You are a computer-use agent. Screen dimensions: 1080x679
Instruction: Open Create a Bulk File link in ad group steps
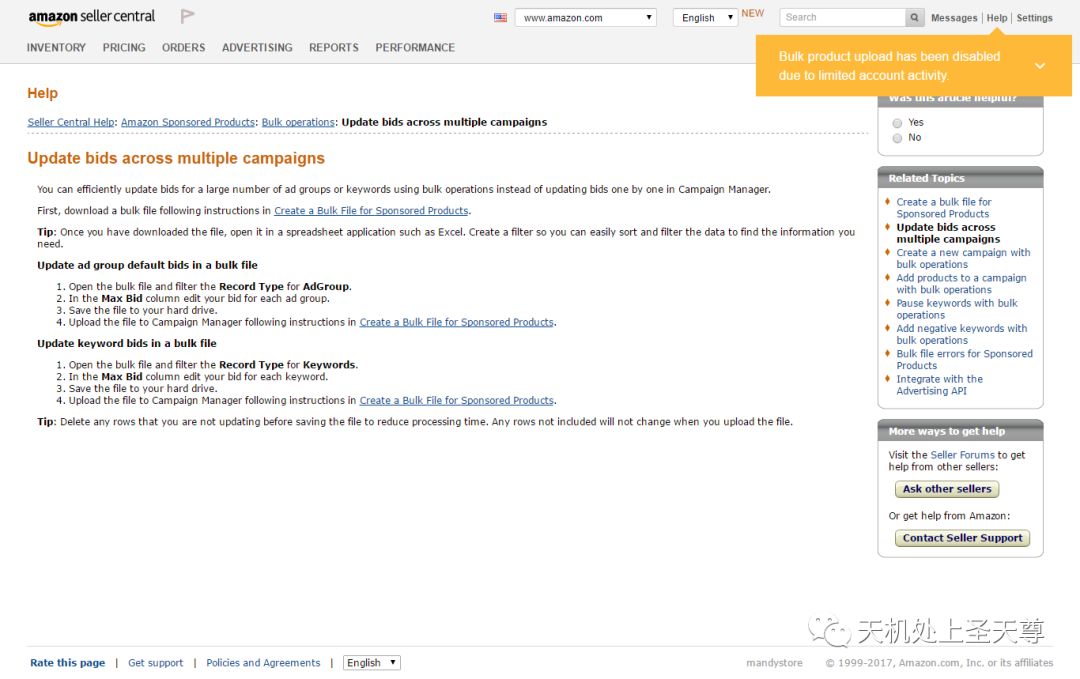[457, 322]
